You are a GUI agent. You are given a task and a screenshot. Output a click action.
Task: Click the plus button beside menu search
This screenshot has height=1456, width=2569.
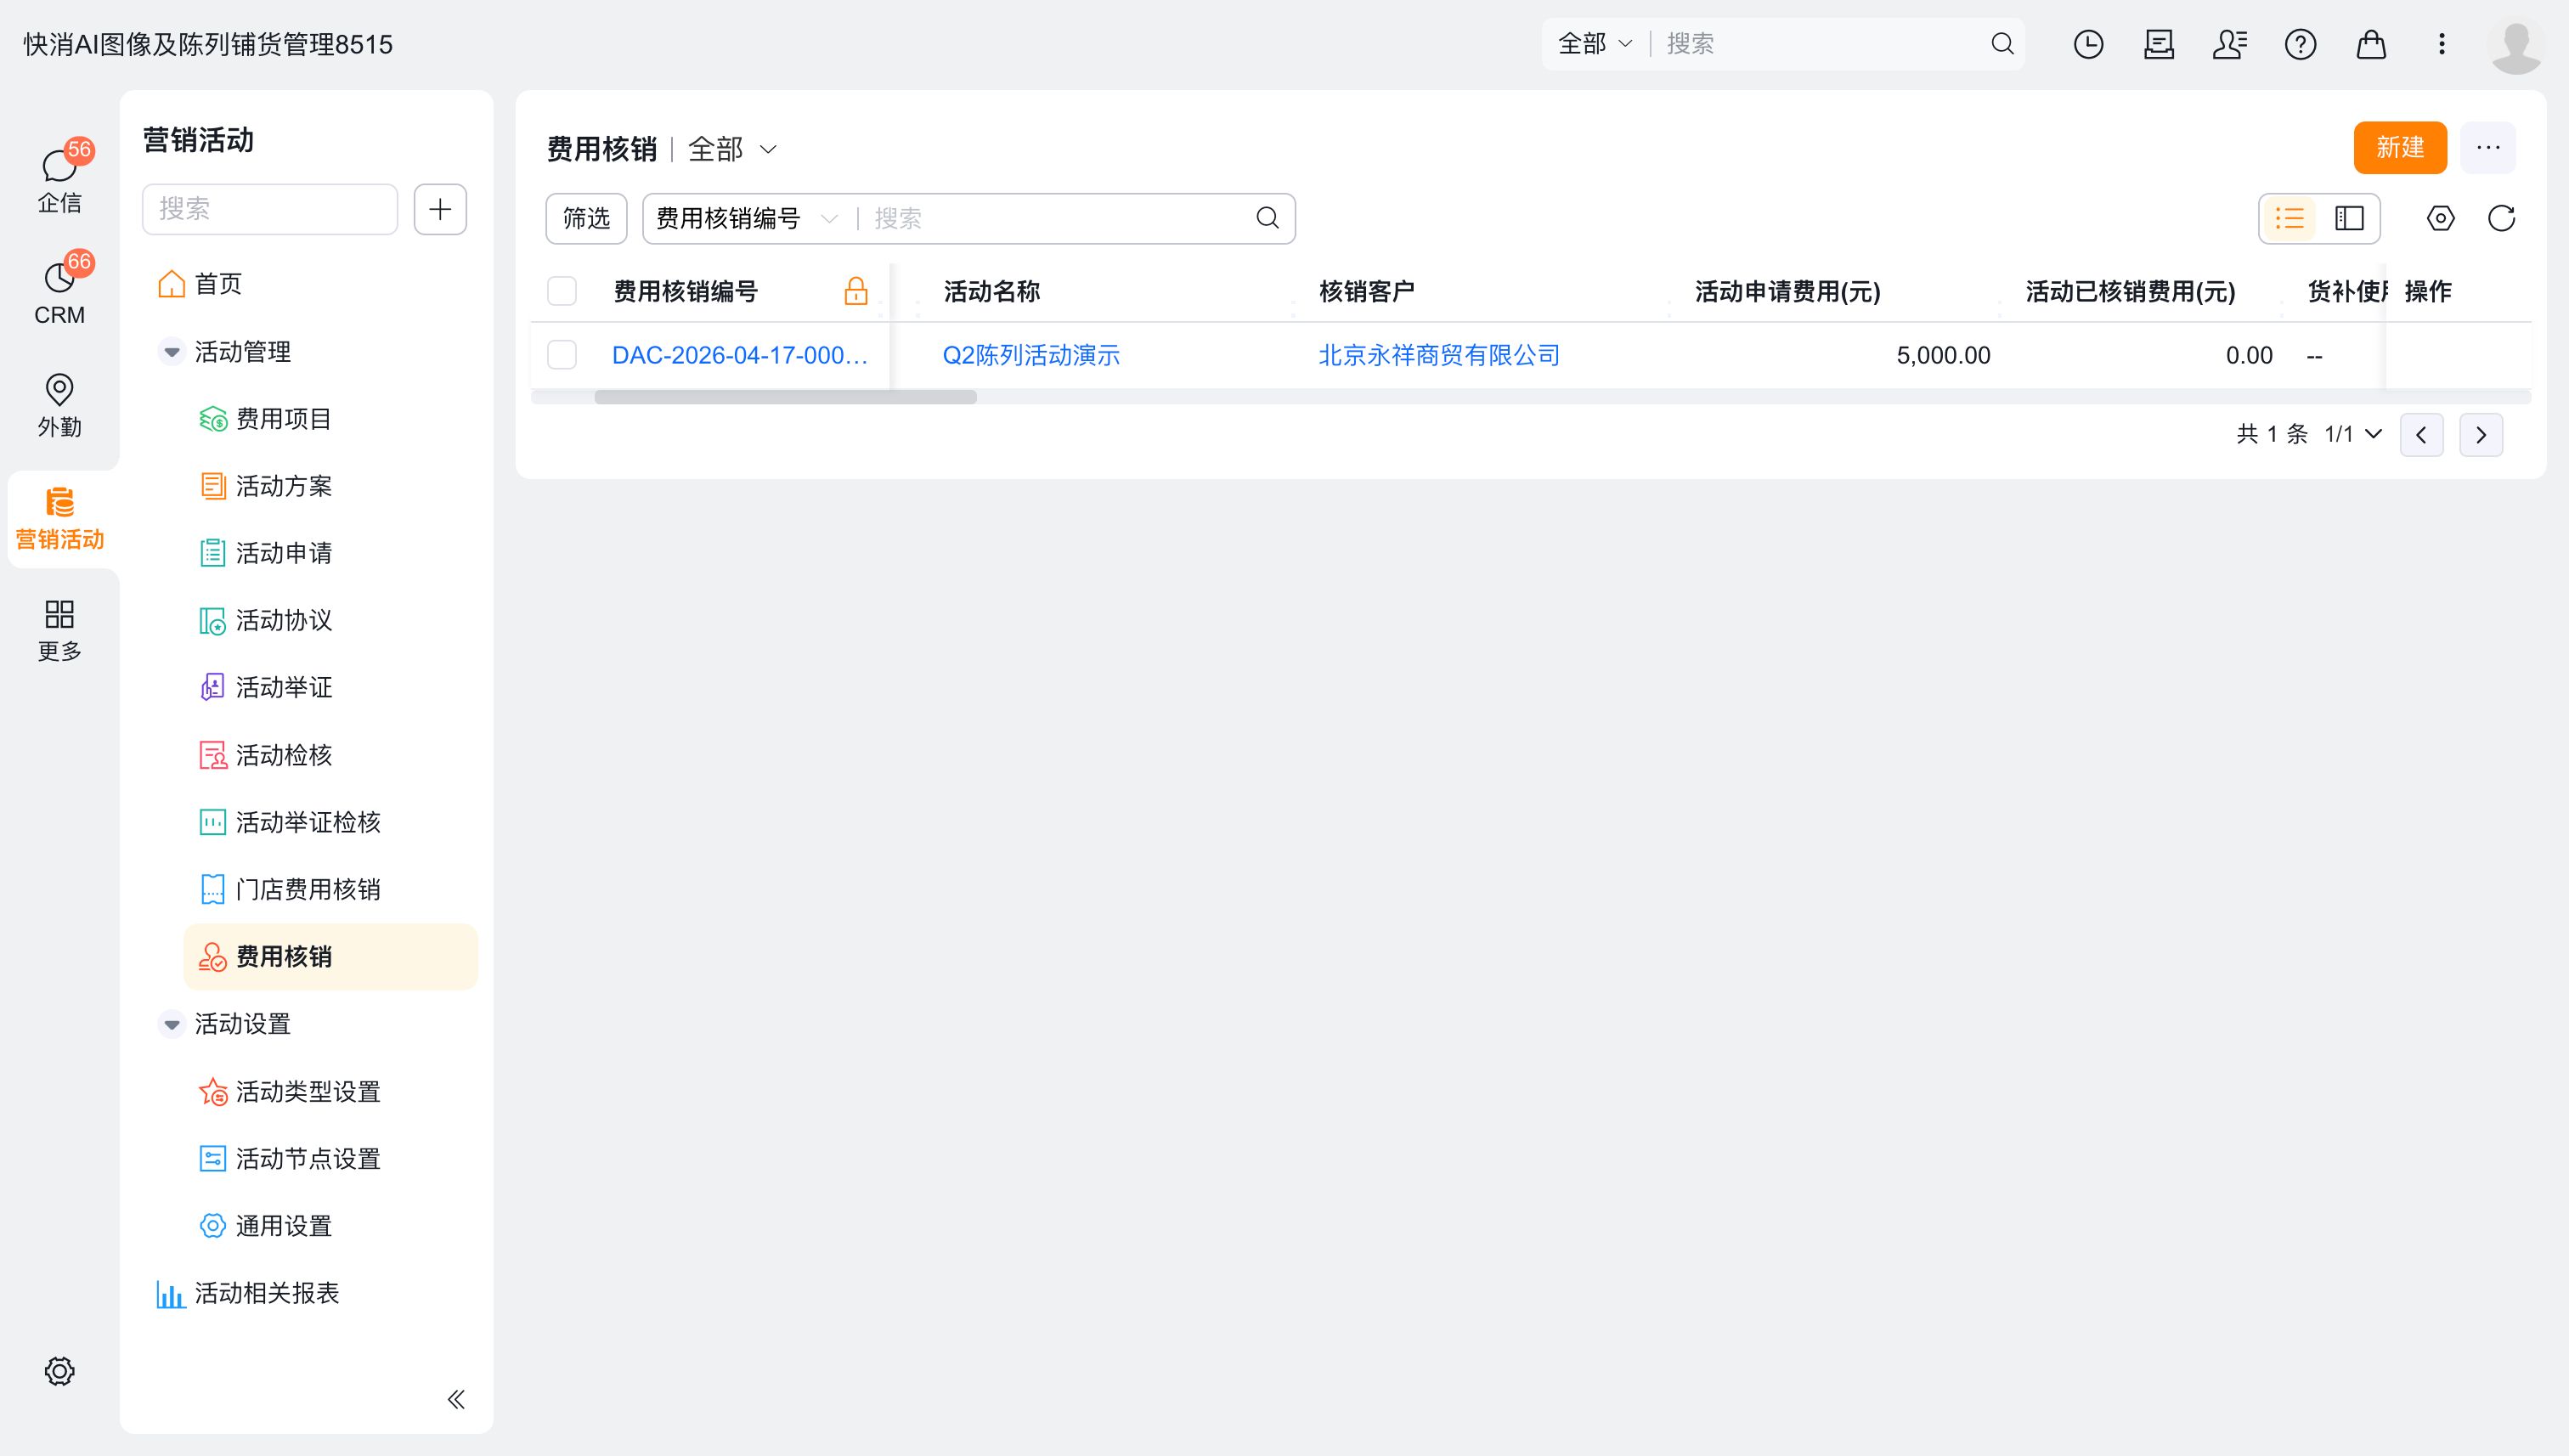pyautogui.click(x=440, y=209)
